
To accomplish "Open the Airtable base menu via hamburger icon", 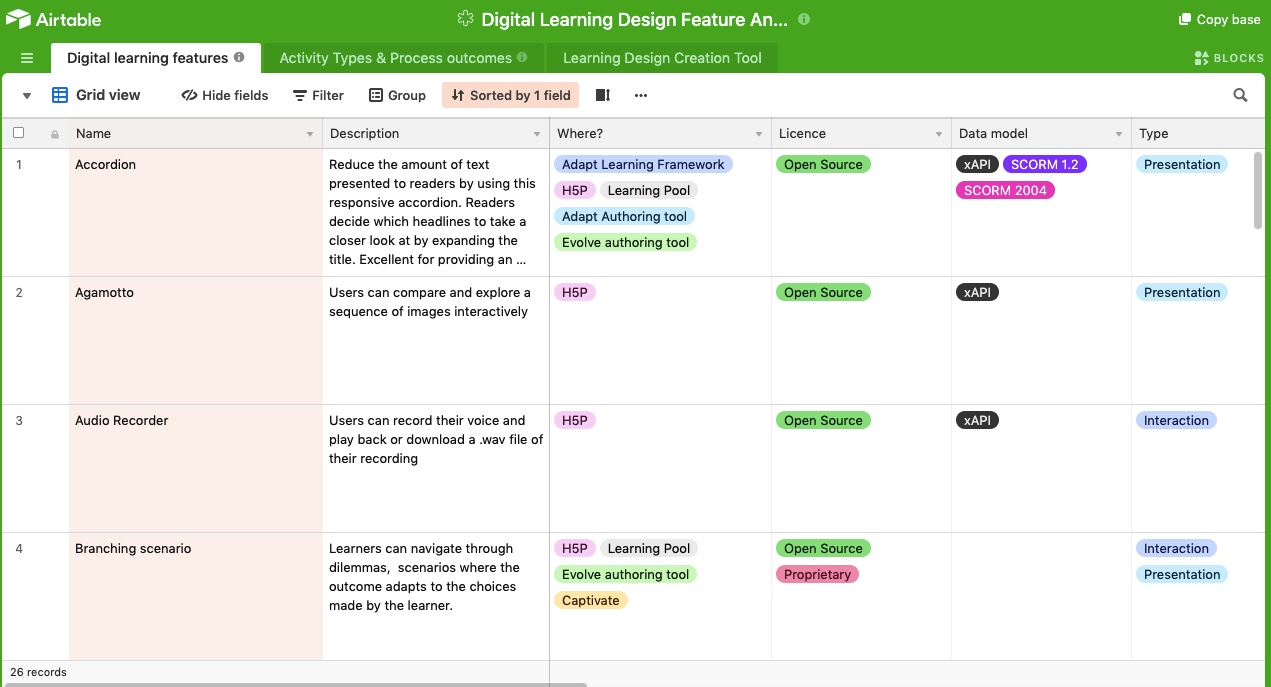I will [x=27, y=57].
